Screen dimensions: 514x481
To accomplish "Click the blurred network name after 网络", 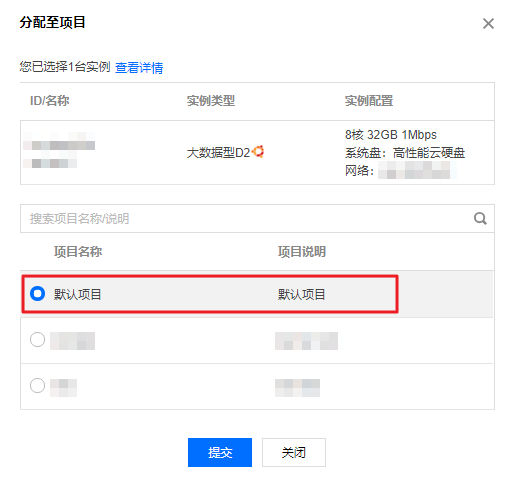I will [x=417, y=170].
